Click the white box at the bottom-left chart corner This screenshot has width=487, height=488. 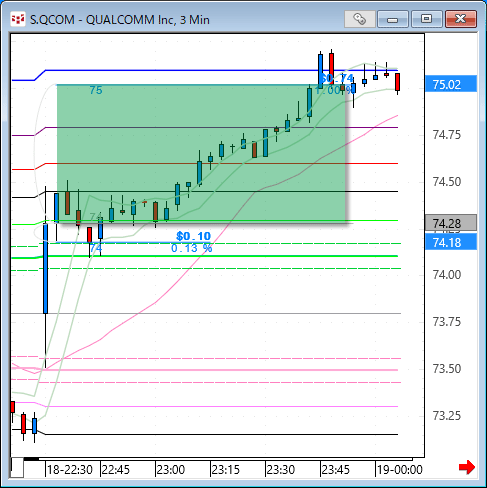pyautogui.click(x=17, y=468)
